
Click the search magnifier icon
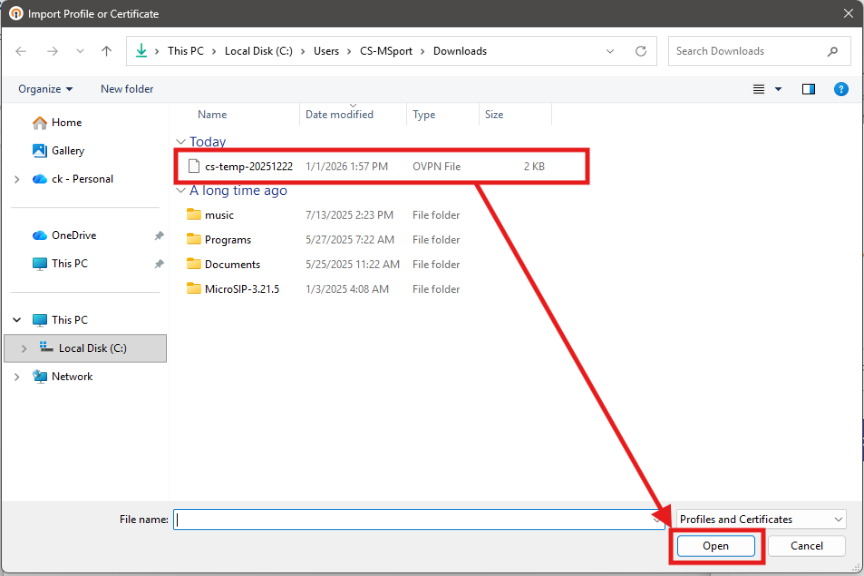[x=832, y=51]
